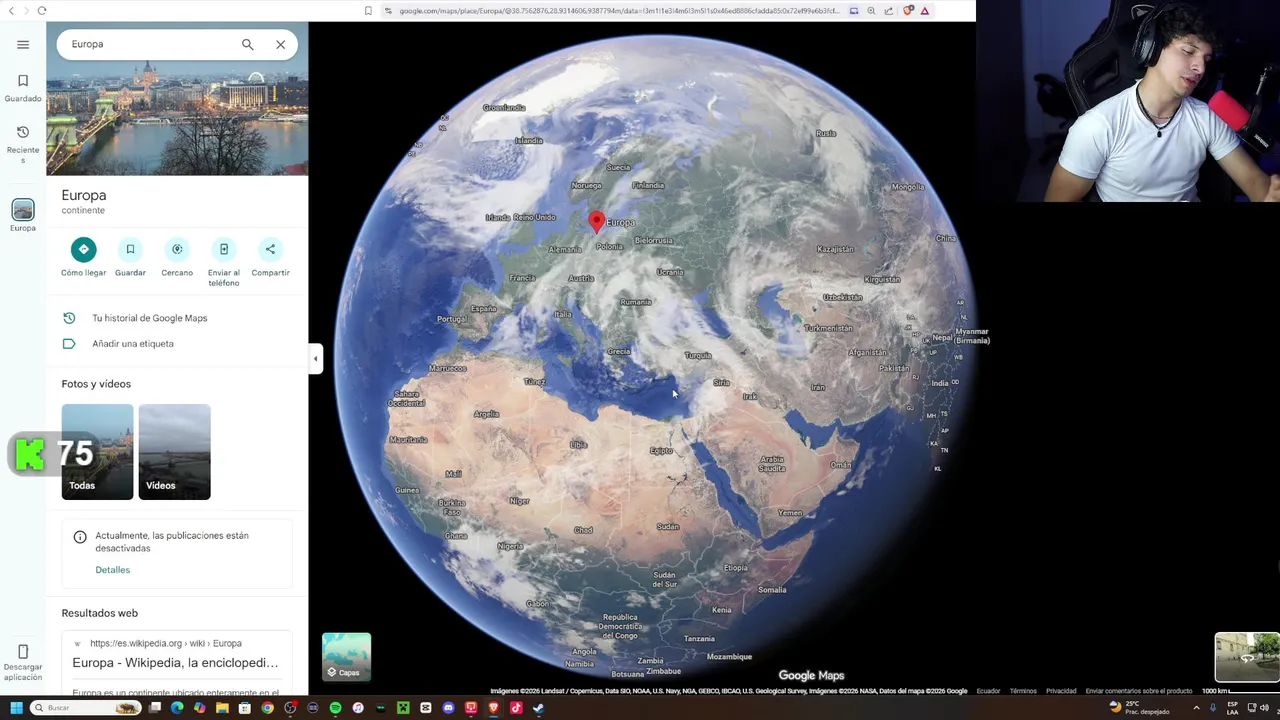Click the Europa search input field

pyautogui.click(x=150, y=44)
